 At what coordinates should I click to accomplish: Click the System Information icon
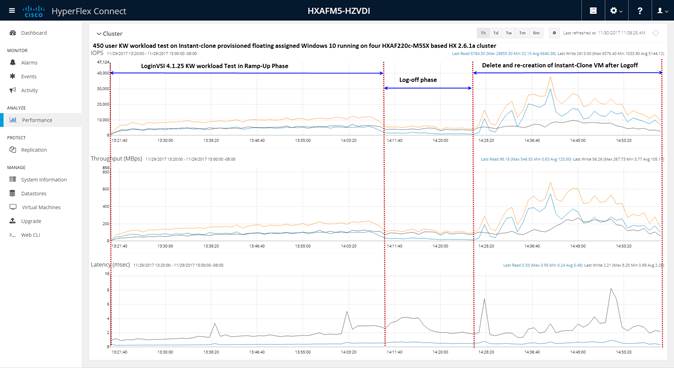pos(12,179)
